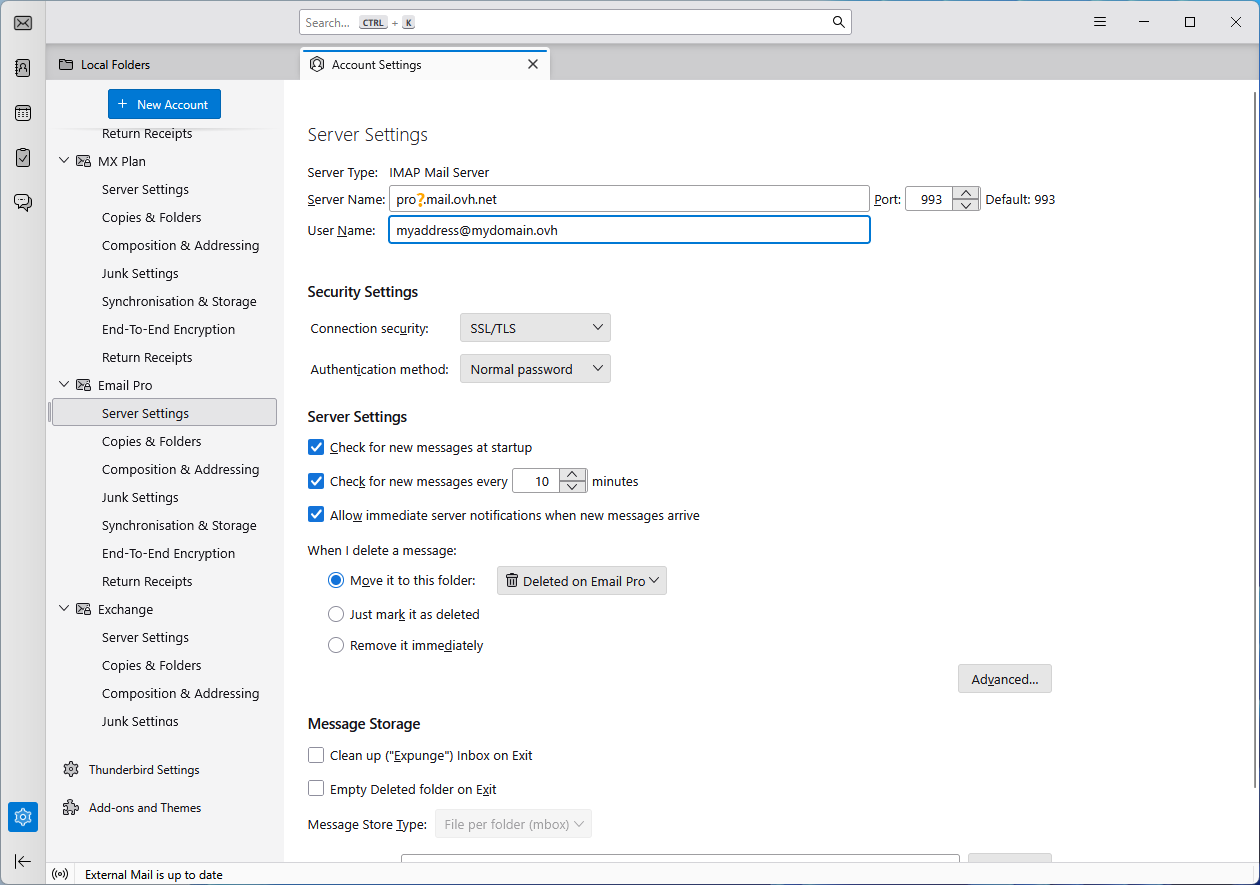Open the Authentication method dropdown
Viewport: 1260px width, 885px height.
[x=535, y=369]
